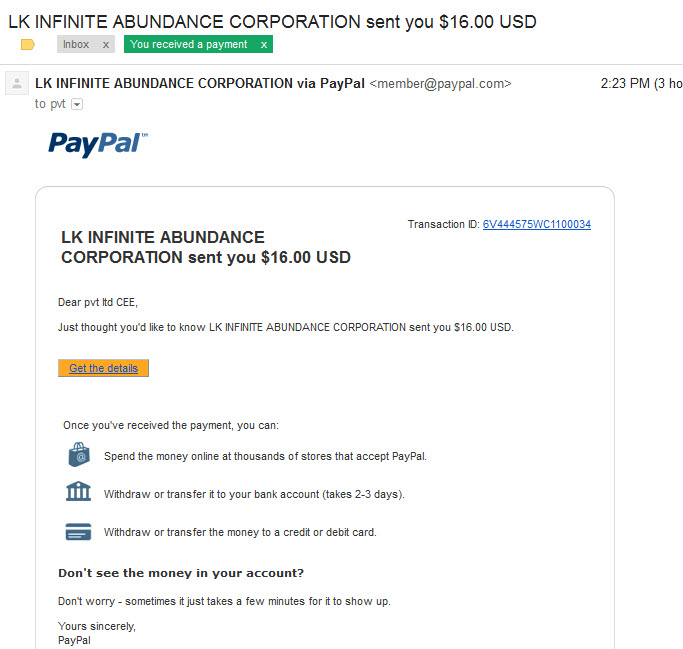
Task: Click the email subject line heading
Action: click(x=272, y=22)
